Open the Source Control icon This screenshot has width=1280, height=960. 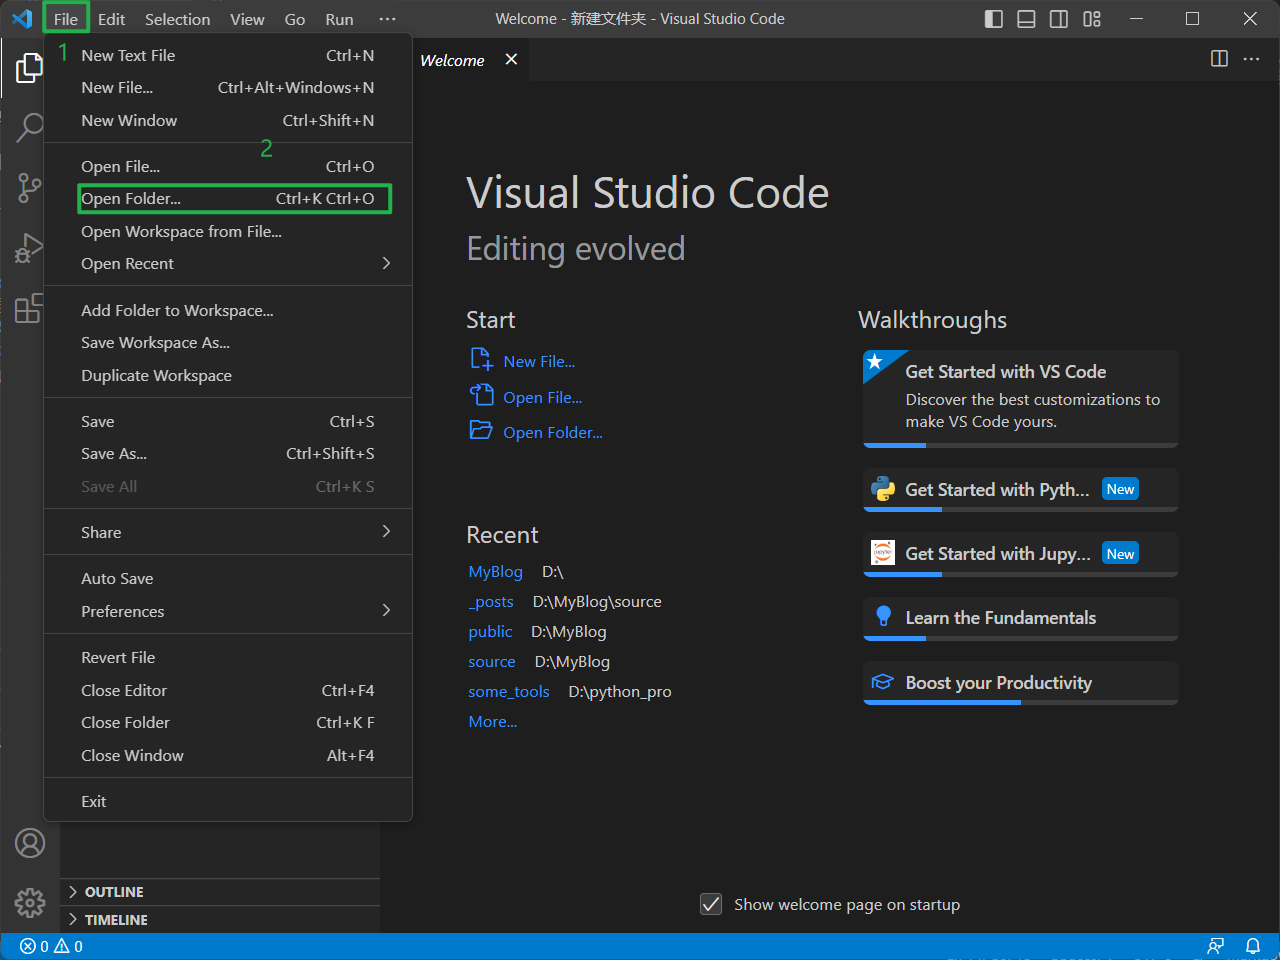(x=29, y=187)
